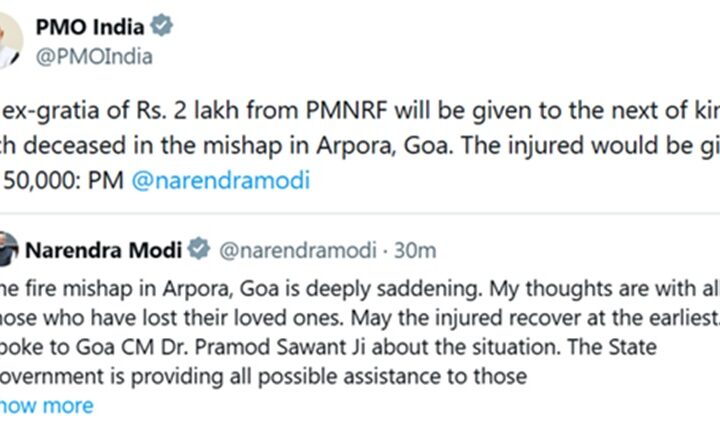720x424 pixels.
Task: Open the PMO India profile picture
Action: [8, 40]
